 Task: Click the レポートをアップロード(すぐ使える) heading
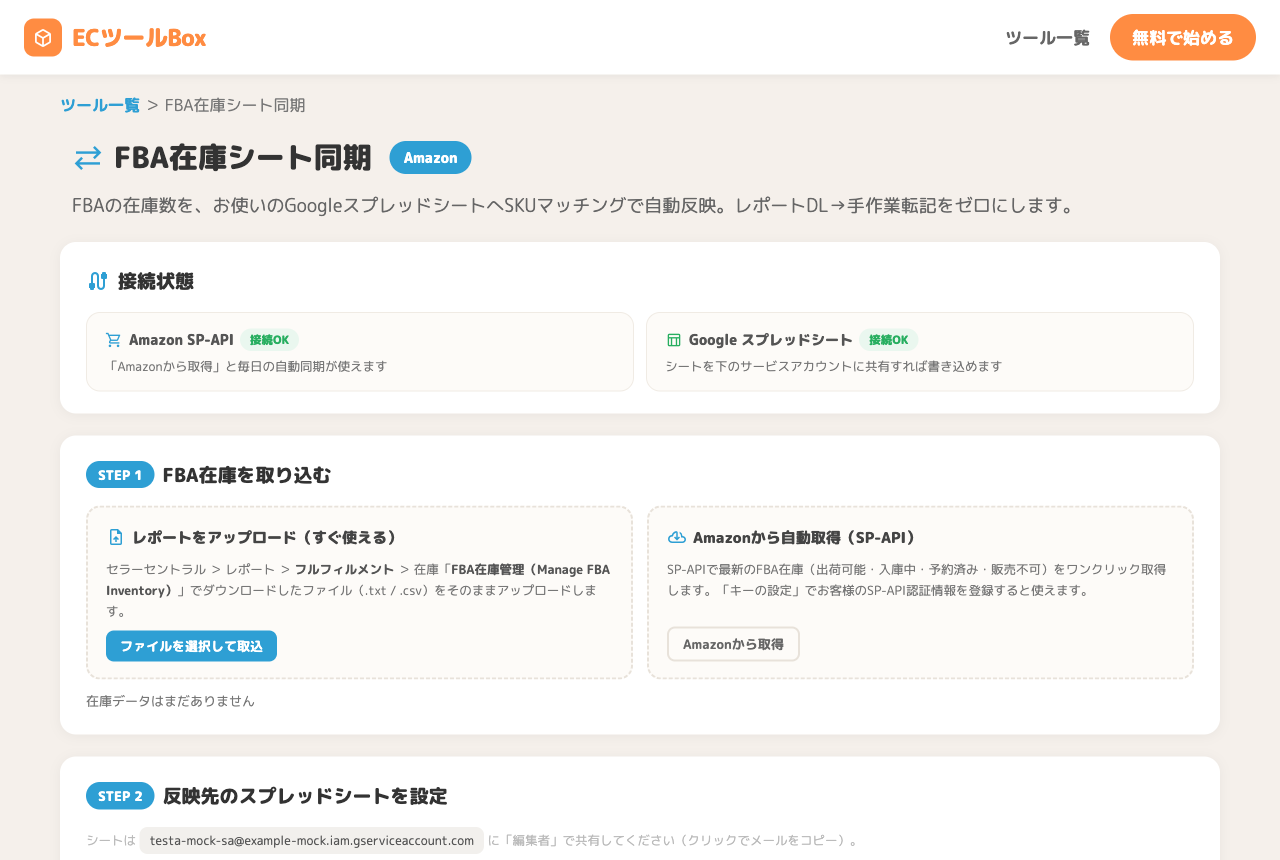(265, 537)
